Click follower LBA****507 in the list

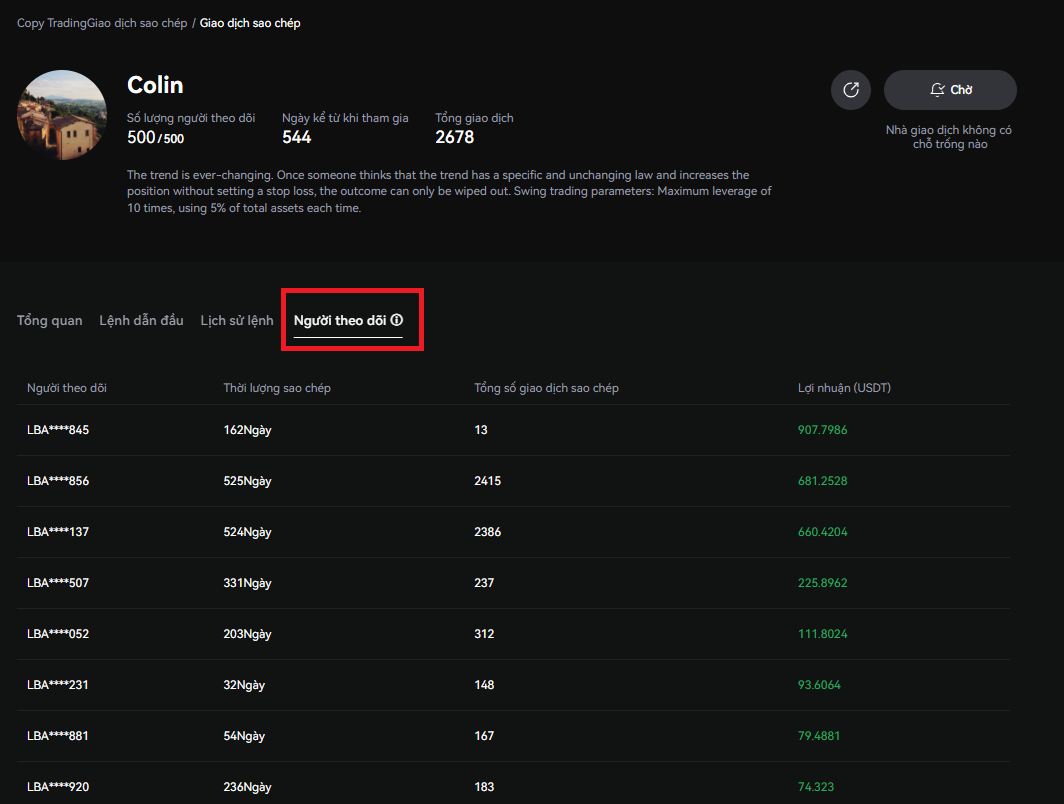(58, 583)
